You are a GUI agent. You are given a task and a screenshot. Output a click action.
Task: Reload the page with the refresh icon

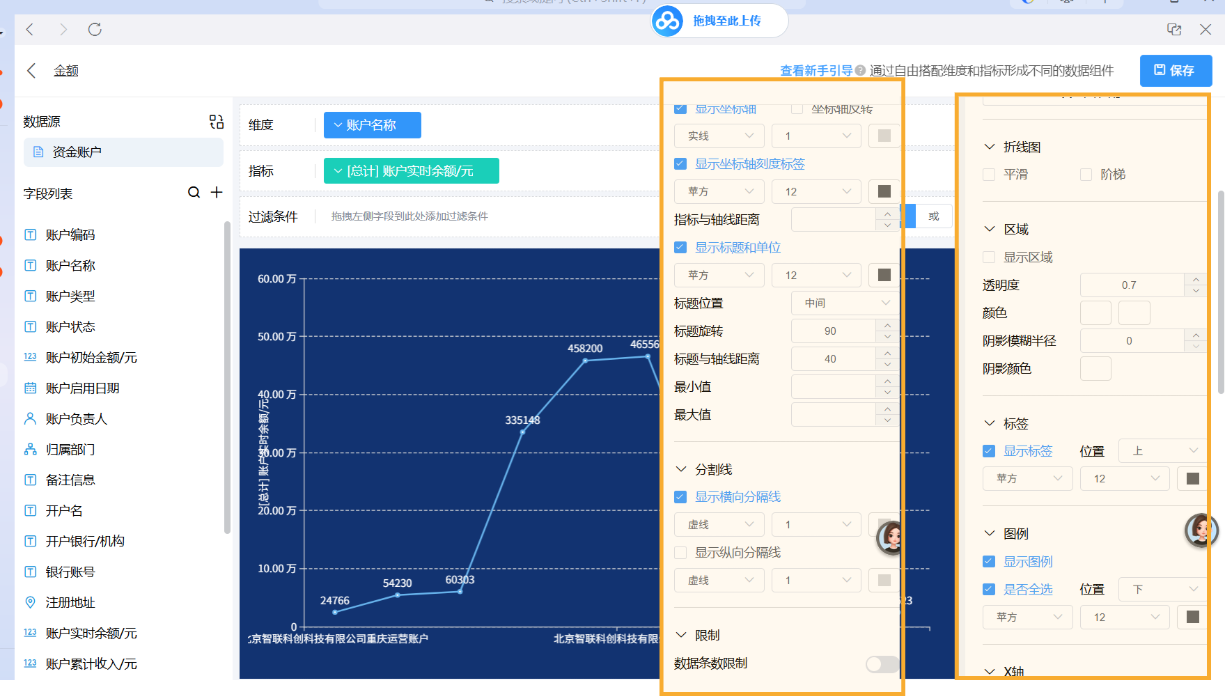(95, 30)
